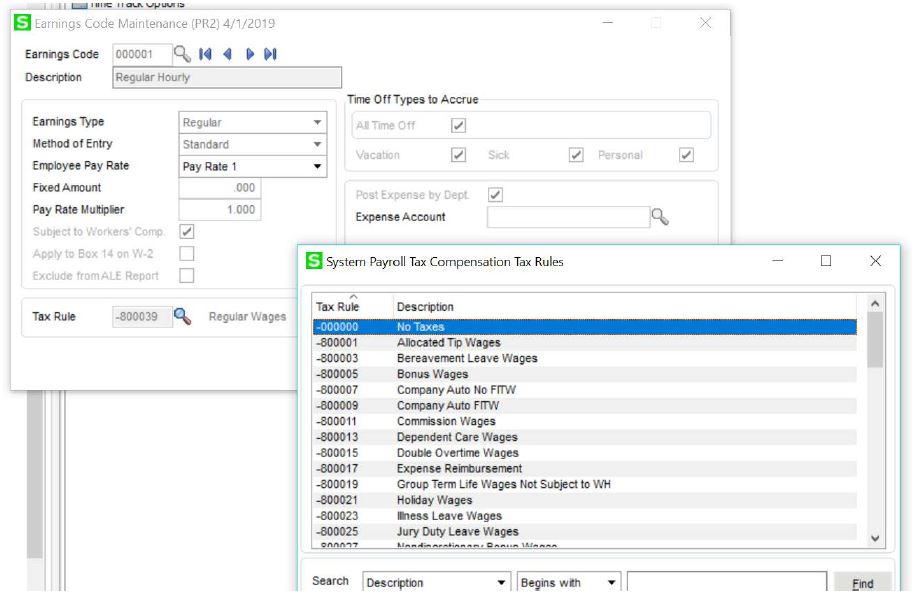
Task: Jump to the first earnings code record
Action: tap(205, 54)
